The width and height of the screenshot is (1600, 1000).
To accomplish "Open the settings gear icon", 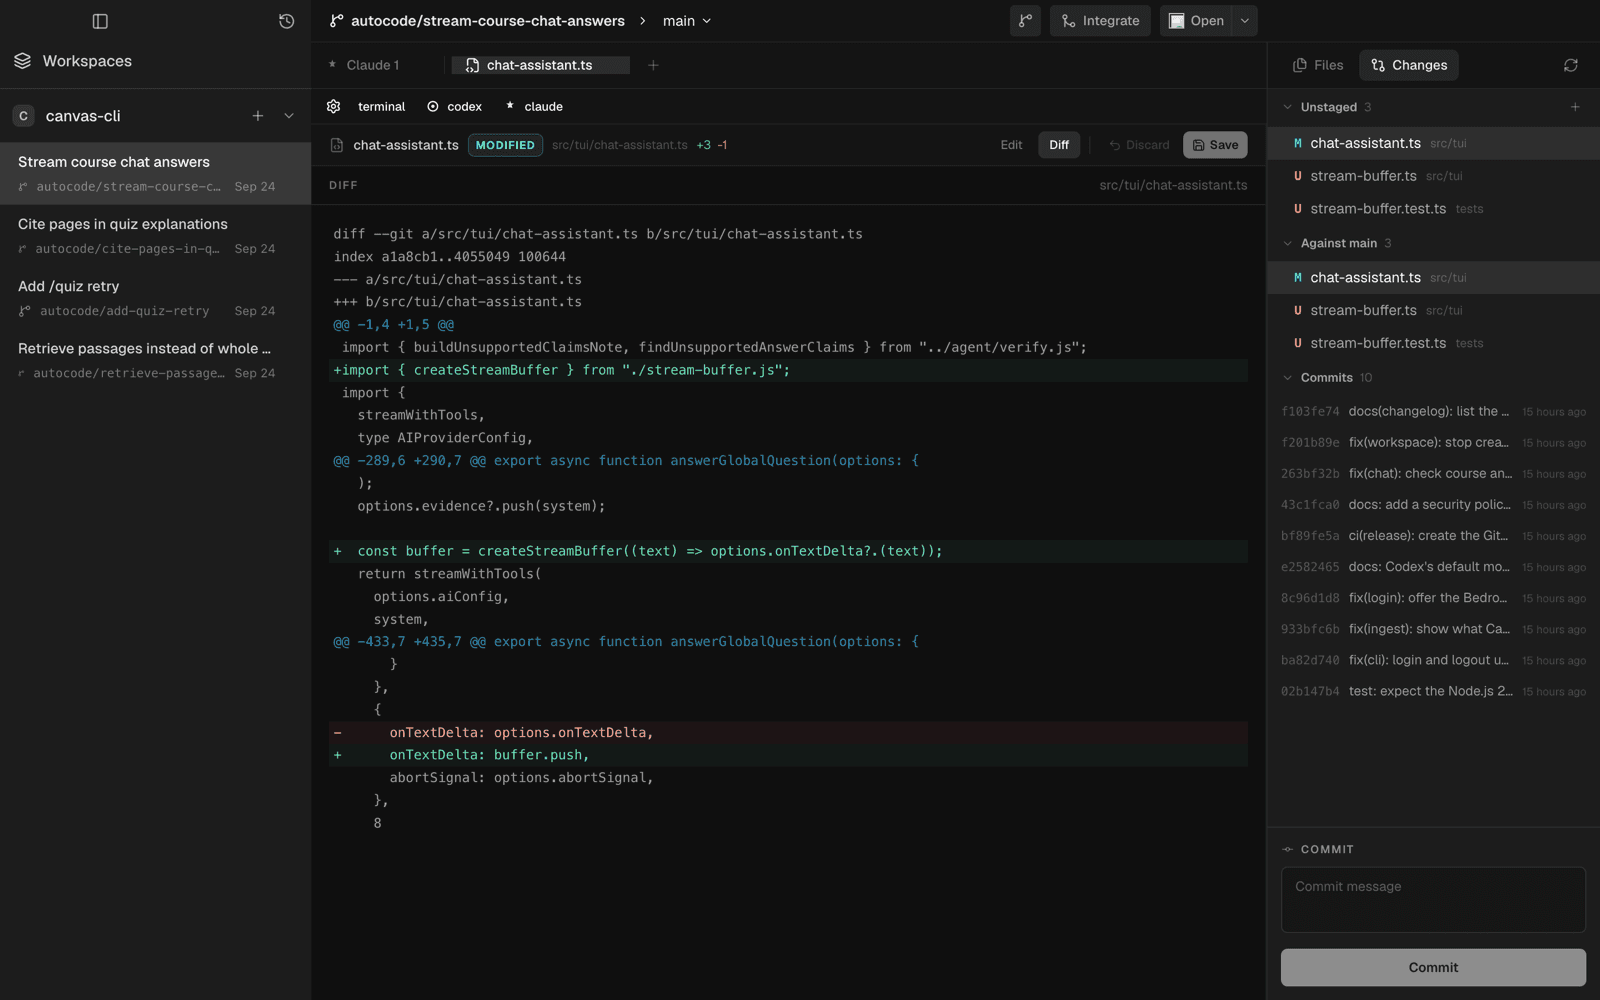I will [334, 106].
